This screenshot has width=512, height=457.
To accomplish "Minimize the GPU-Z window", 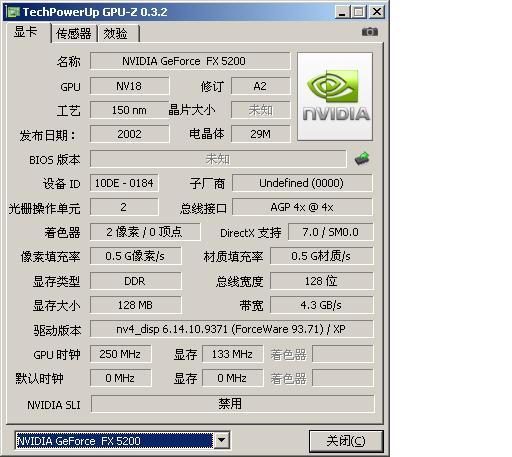I will (342, 12).
